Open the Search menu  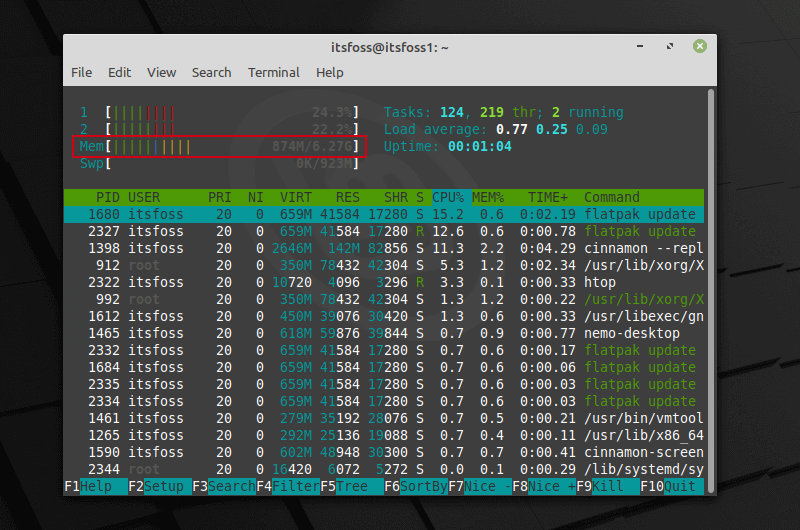point(211,72)
